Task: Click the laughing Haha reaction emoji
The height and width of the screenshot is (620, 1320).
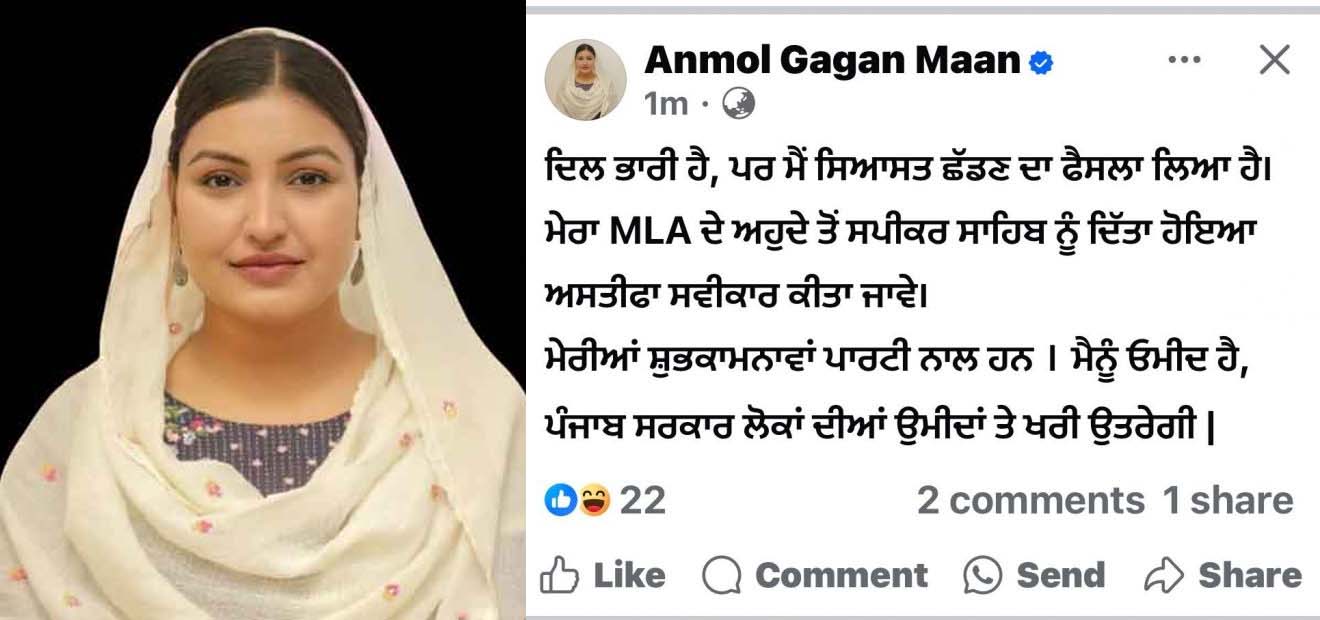Action: pyautogui.click(x=594, y=500)
